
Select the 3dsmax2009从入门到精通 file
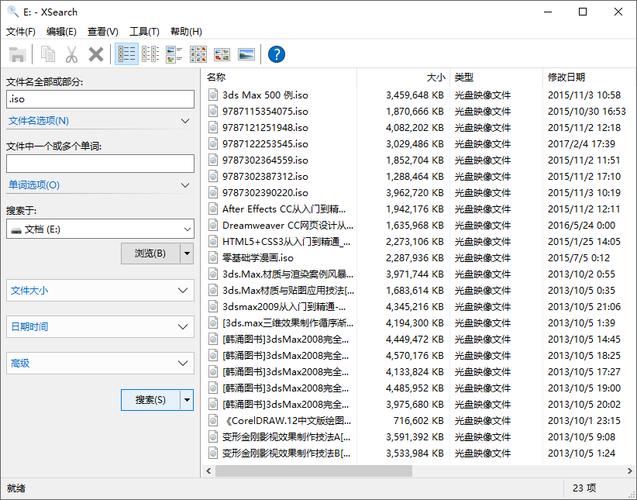click(284, 306)
